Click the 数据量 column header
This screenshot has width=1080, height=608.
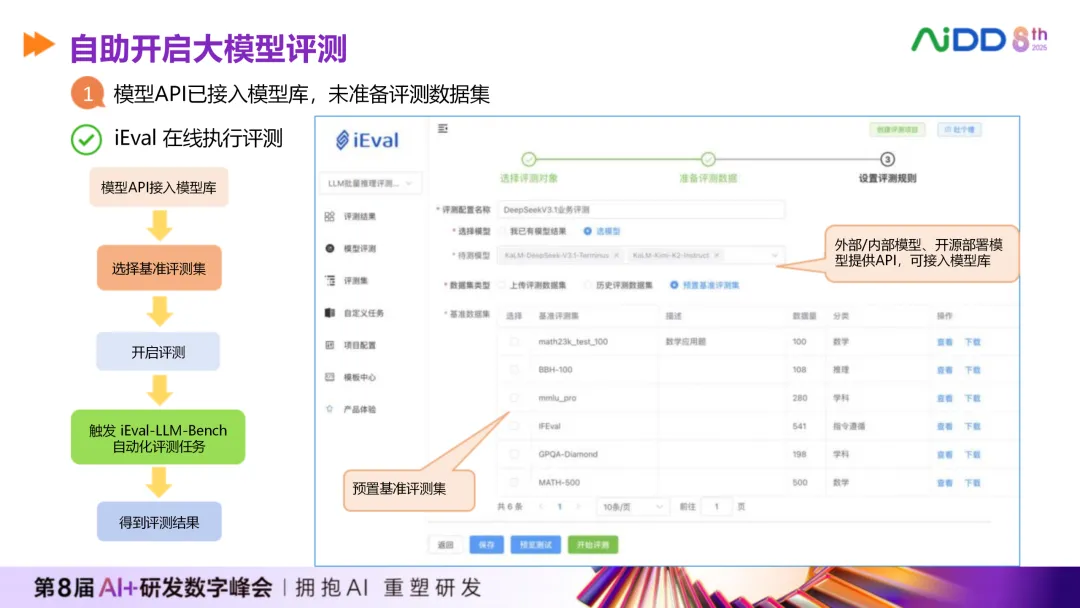click(x=804, y=316)
